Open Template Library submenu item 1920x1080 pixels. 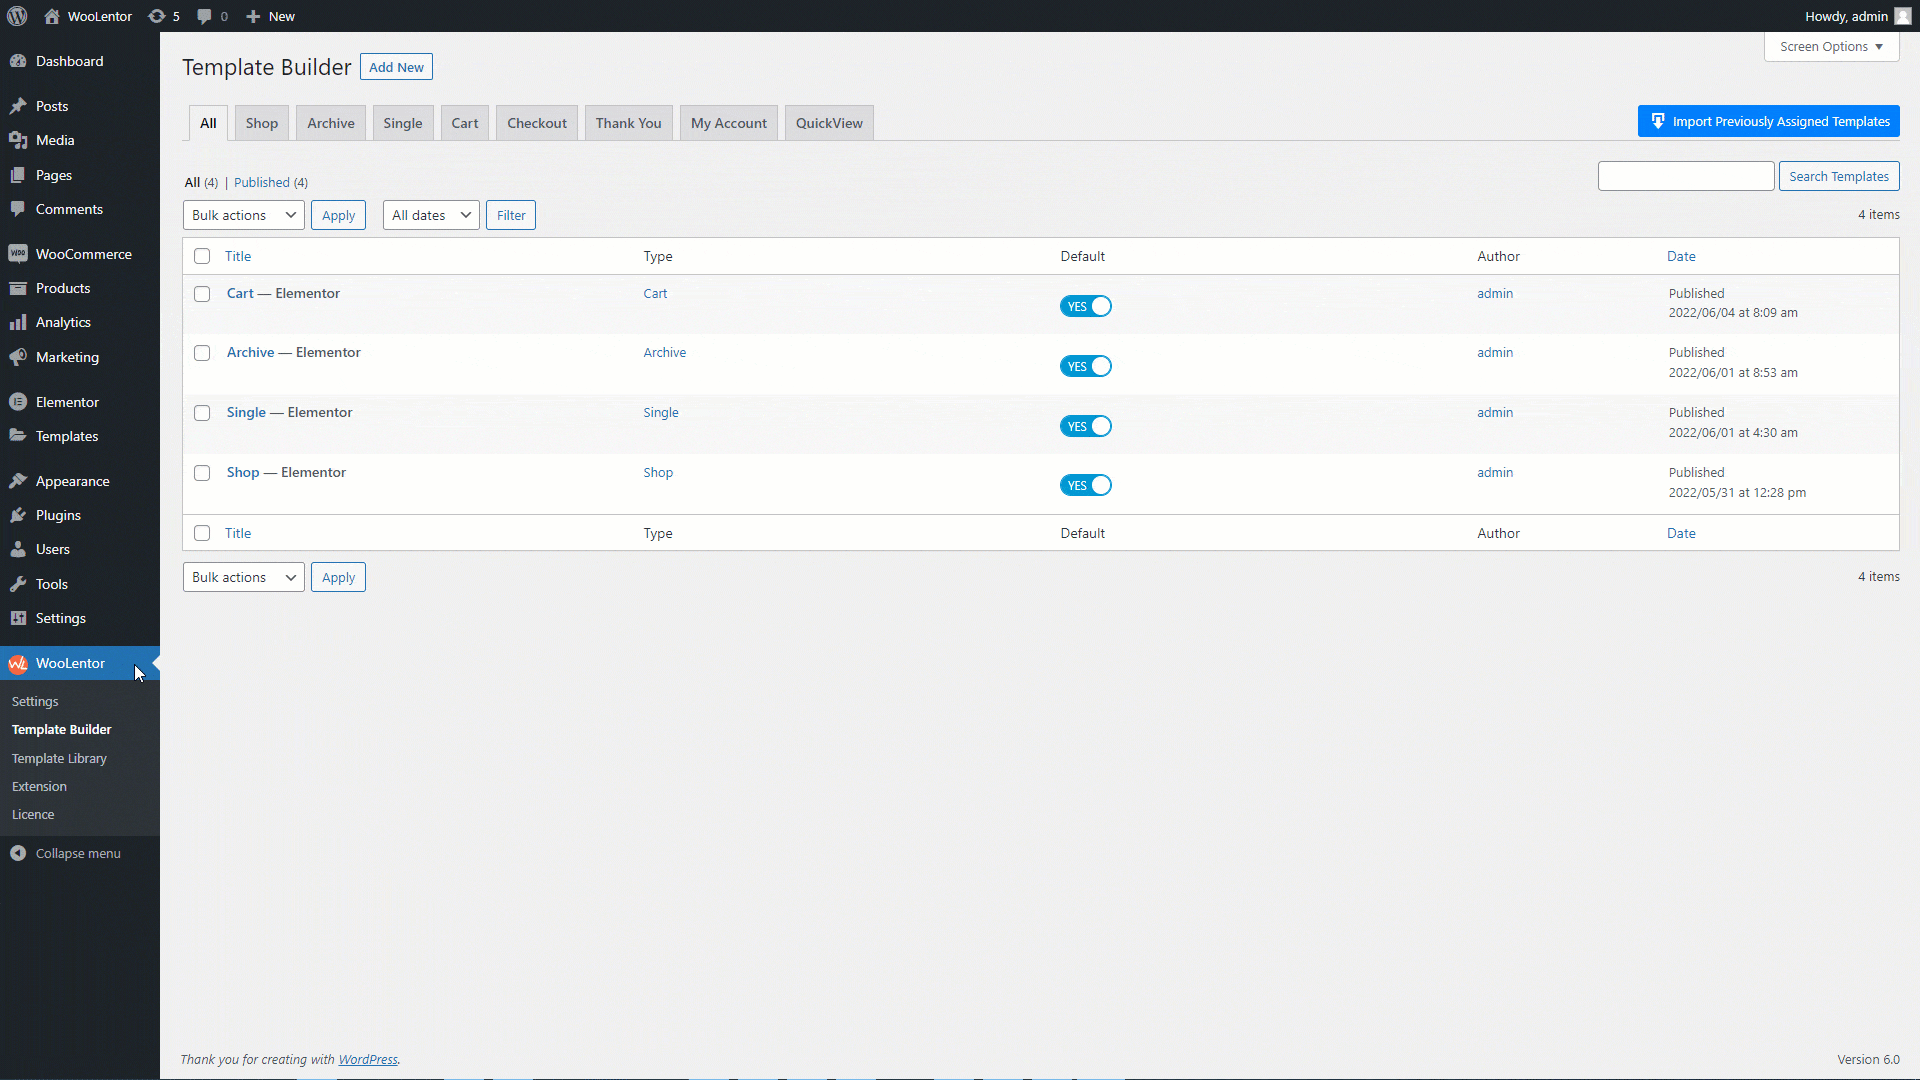(59, 758)
